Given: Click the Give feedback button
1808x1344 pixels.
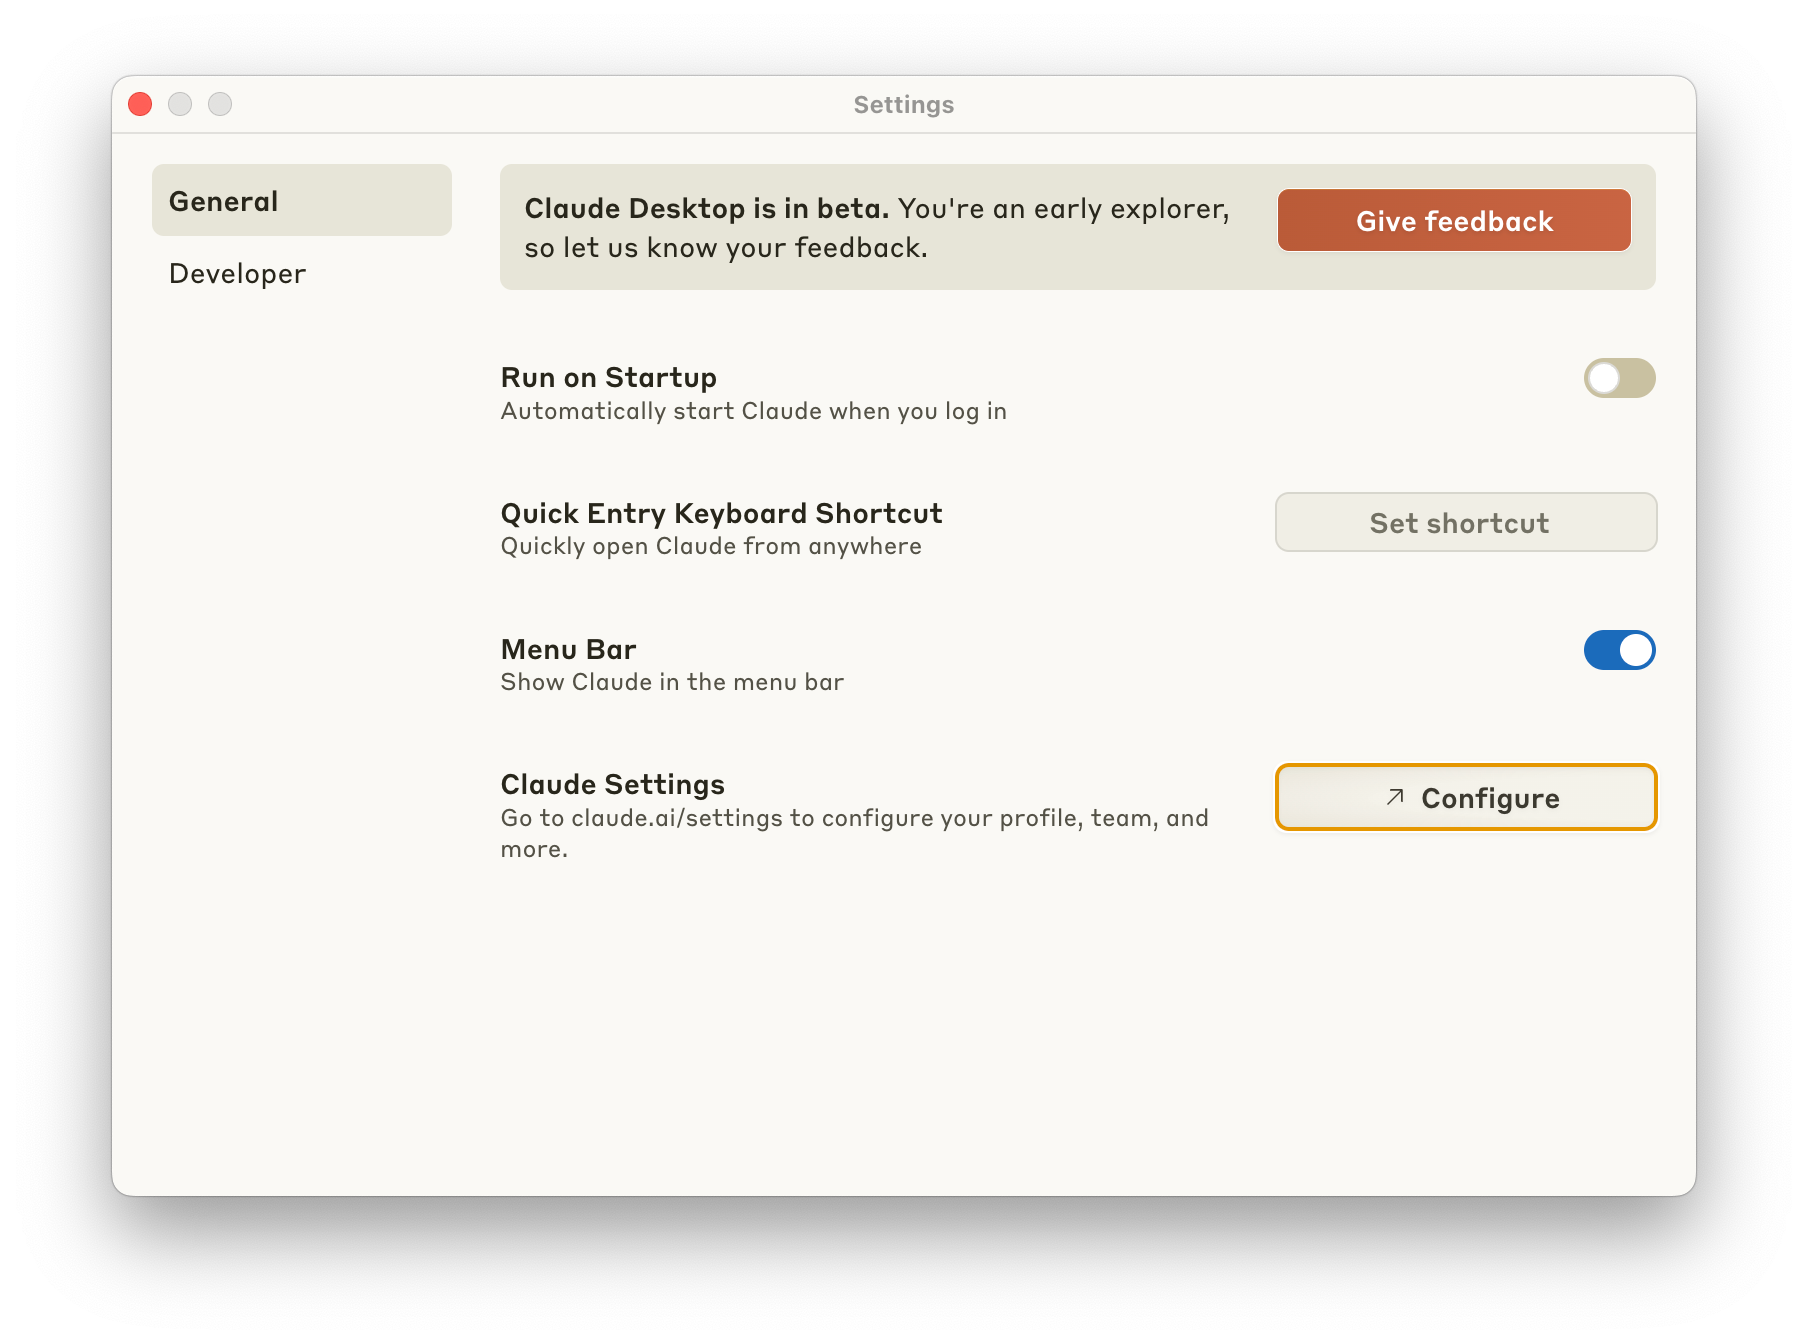Looking at the screenshot, I should (x=1454, y=220).
